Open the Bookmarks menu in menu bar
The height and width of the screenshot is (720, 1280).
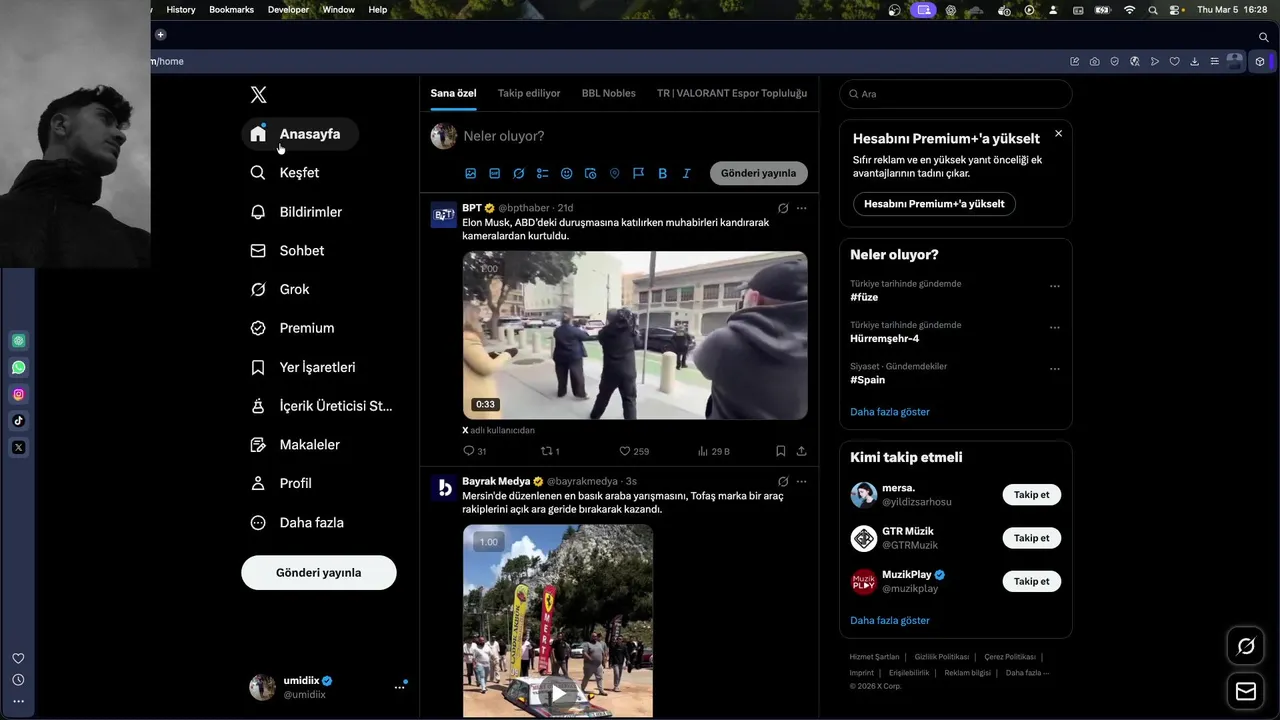pyautogui.click(x=231, y=9)
